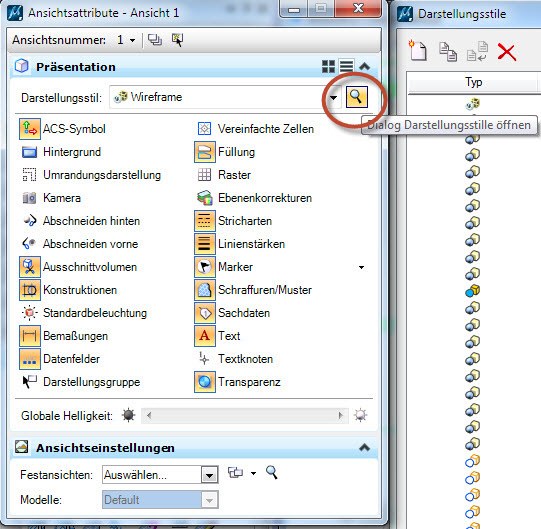The image size is (541, 529).
Task: Collapse the Ansichtseinstellungen section
Action: 364,448
